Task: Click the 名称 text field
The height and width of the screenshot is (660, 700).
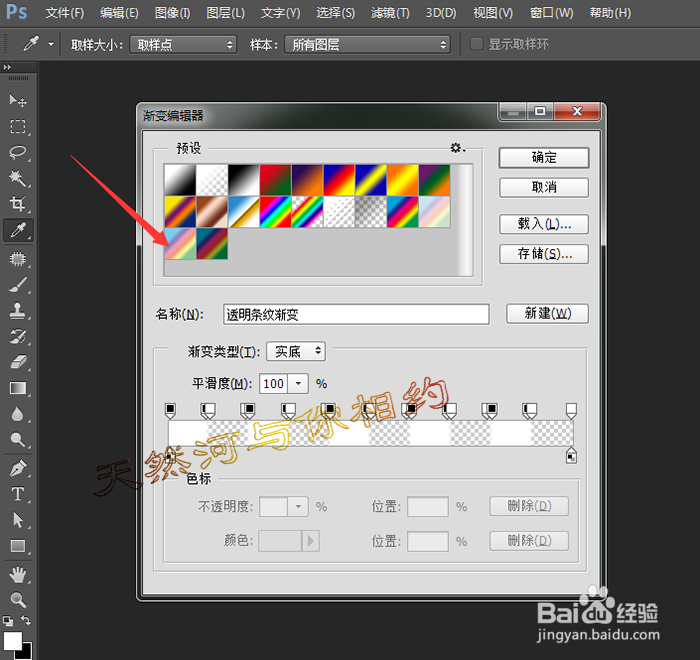Action: pos(356,314)
